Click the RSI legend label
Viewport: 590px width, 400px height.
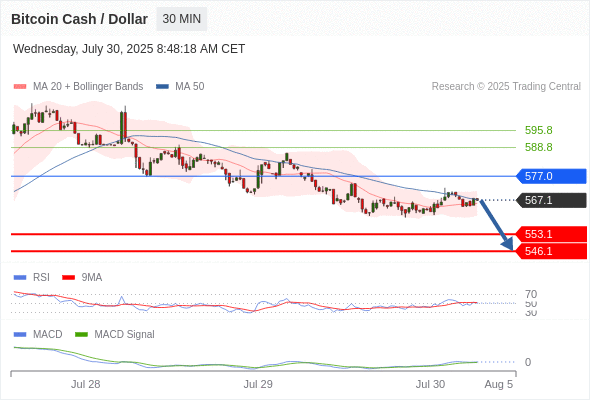pyautogui.click(x=41, y=278)
